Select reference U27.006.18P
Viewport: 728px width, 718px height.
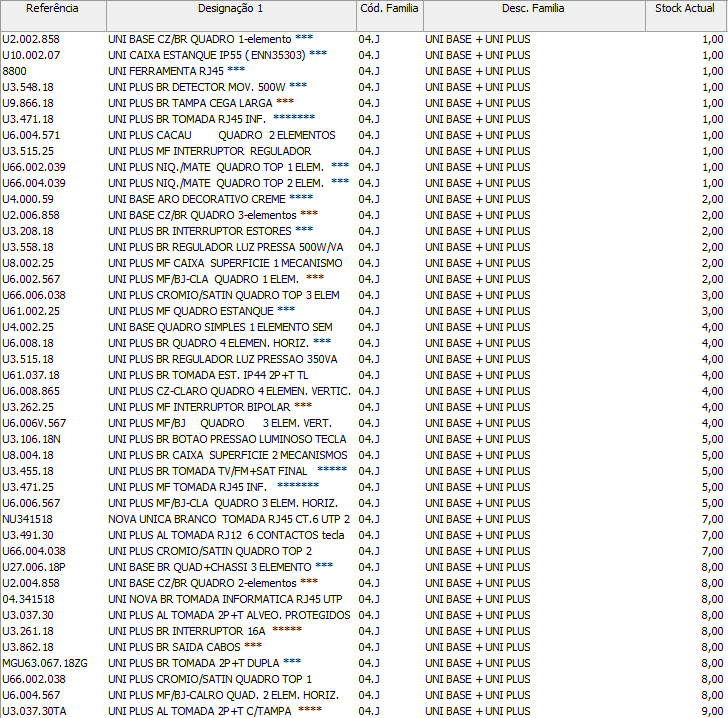coord(34,568)
